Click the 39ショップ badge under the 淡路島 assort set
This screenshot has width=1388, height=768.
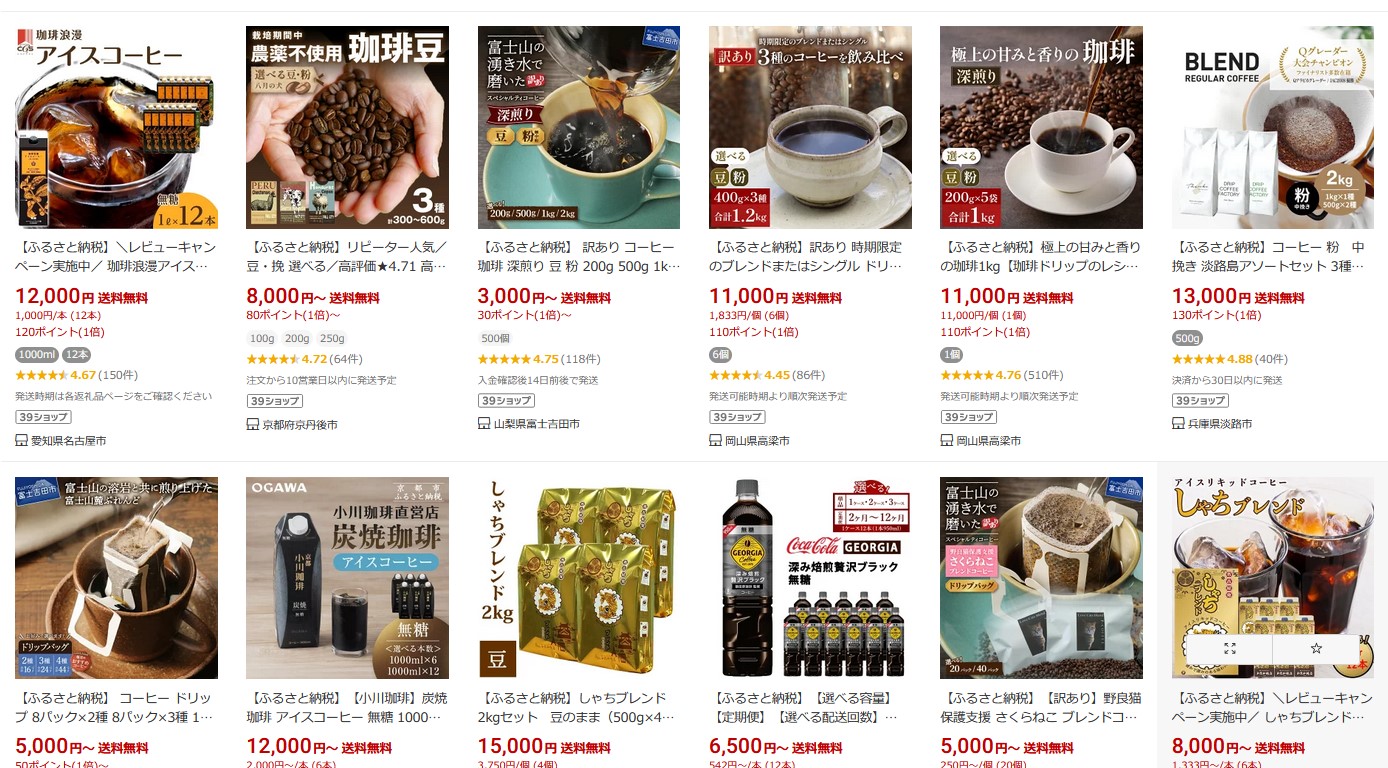(x=1200, y=400)
